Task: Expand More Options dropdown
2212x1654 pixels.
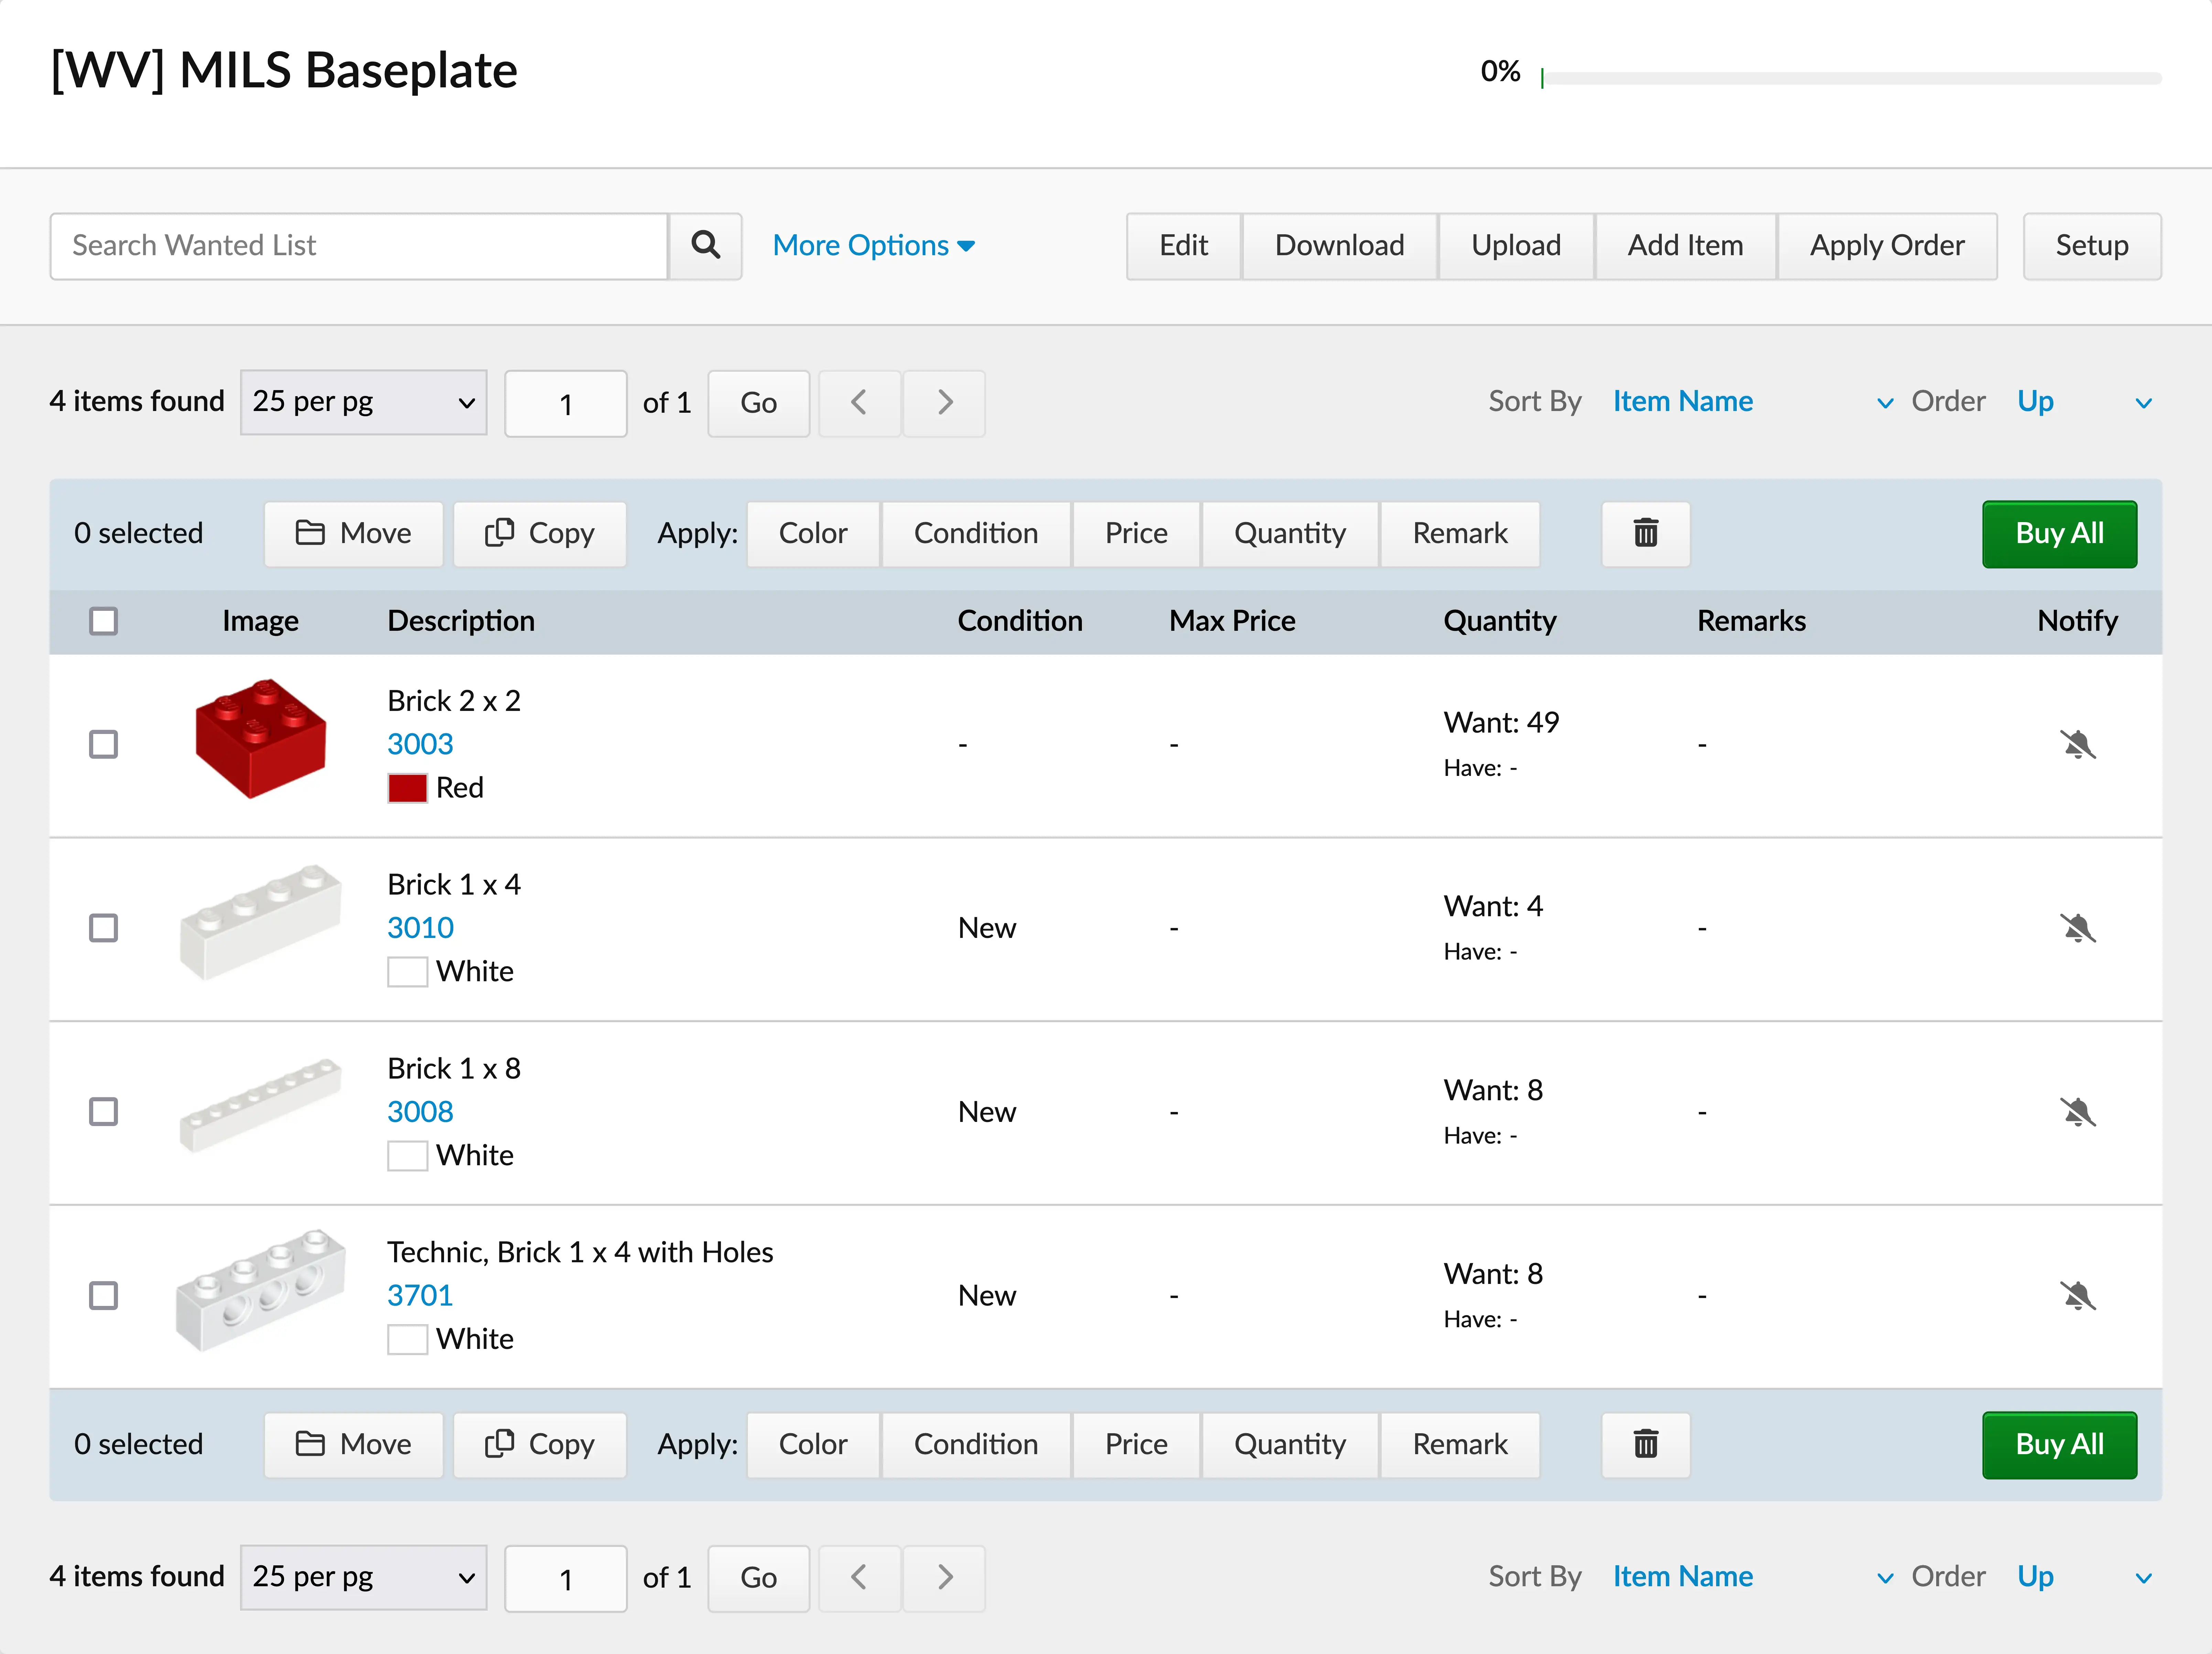Action: click(874, 246)
